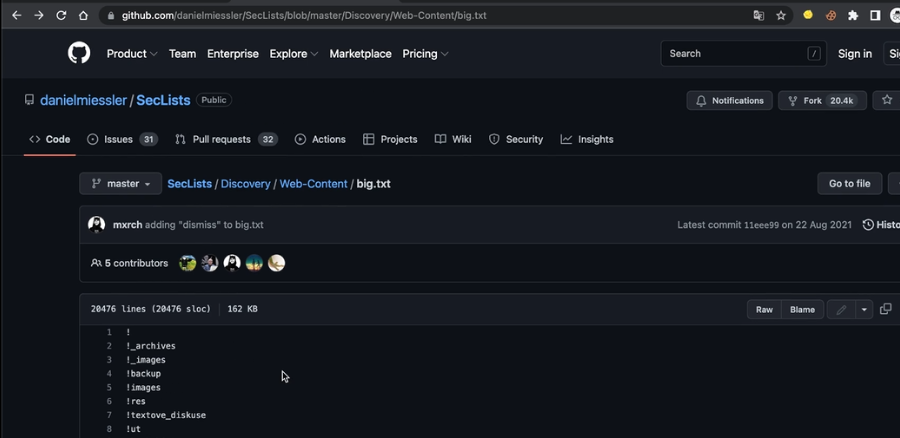Open SecLists breadcrumb link
The height and width of the screenshot is (438, 900).
(189, 184)
